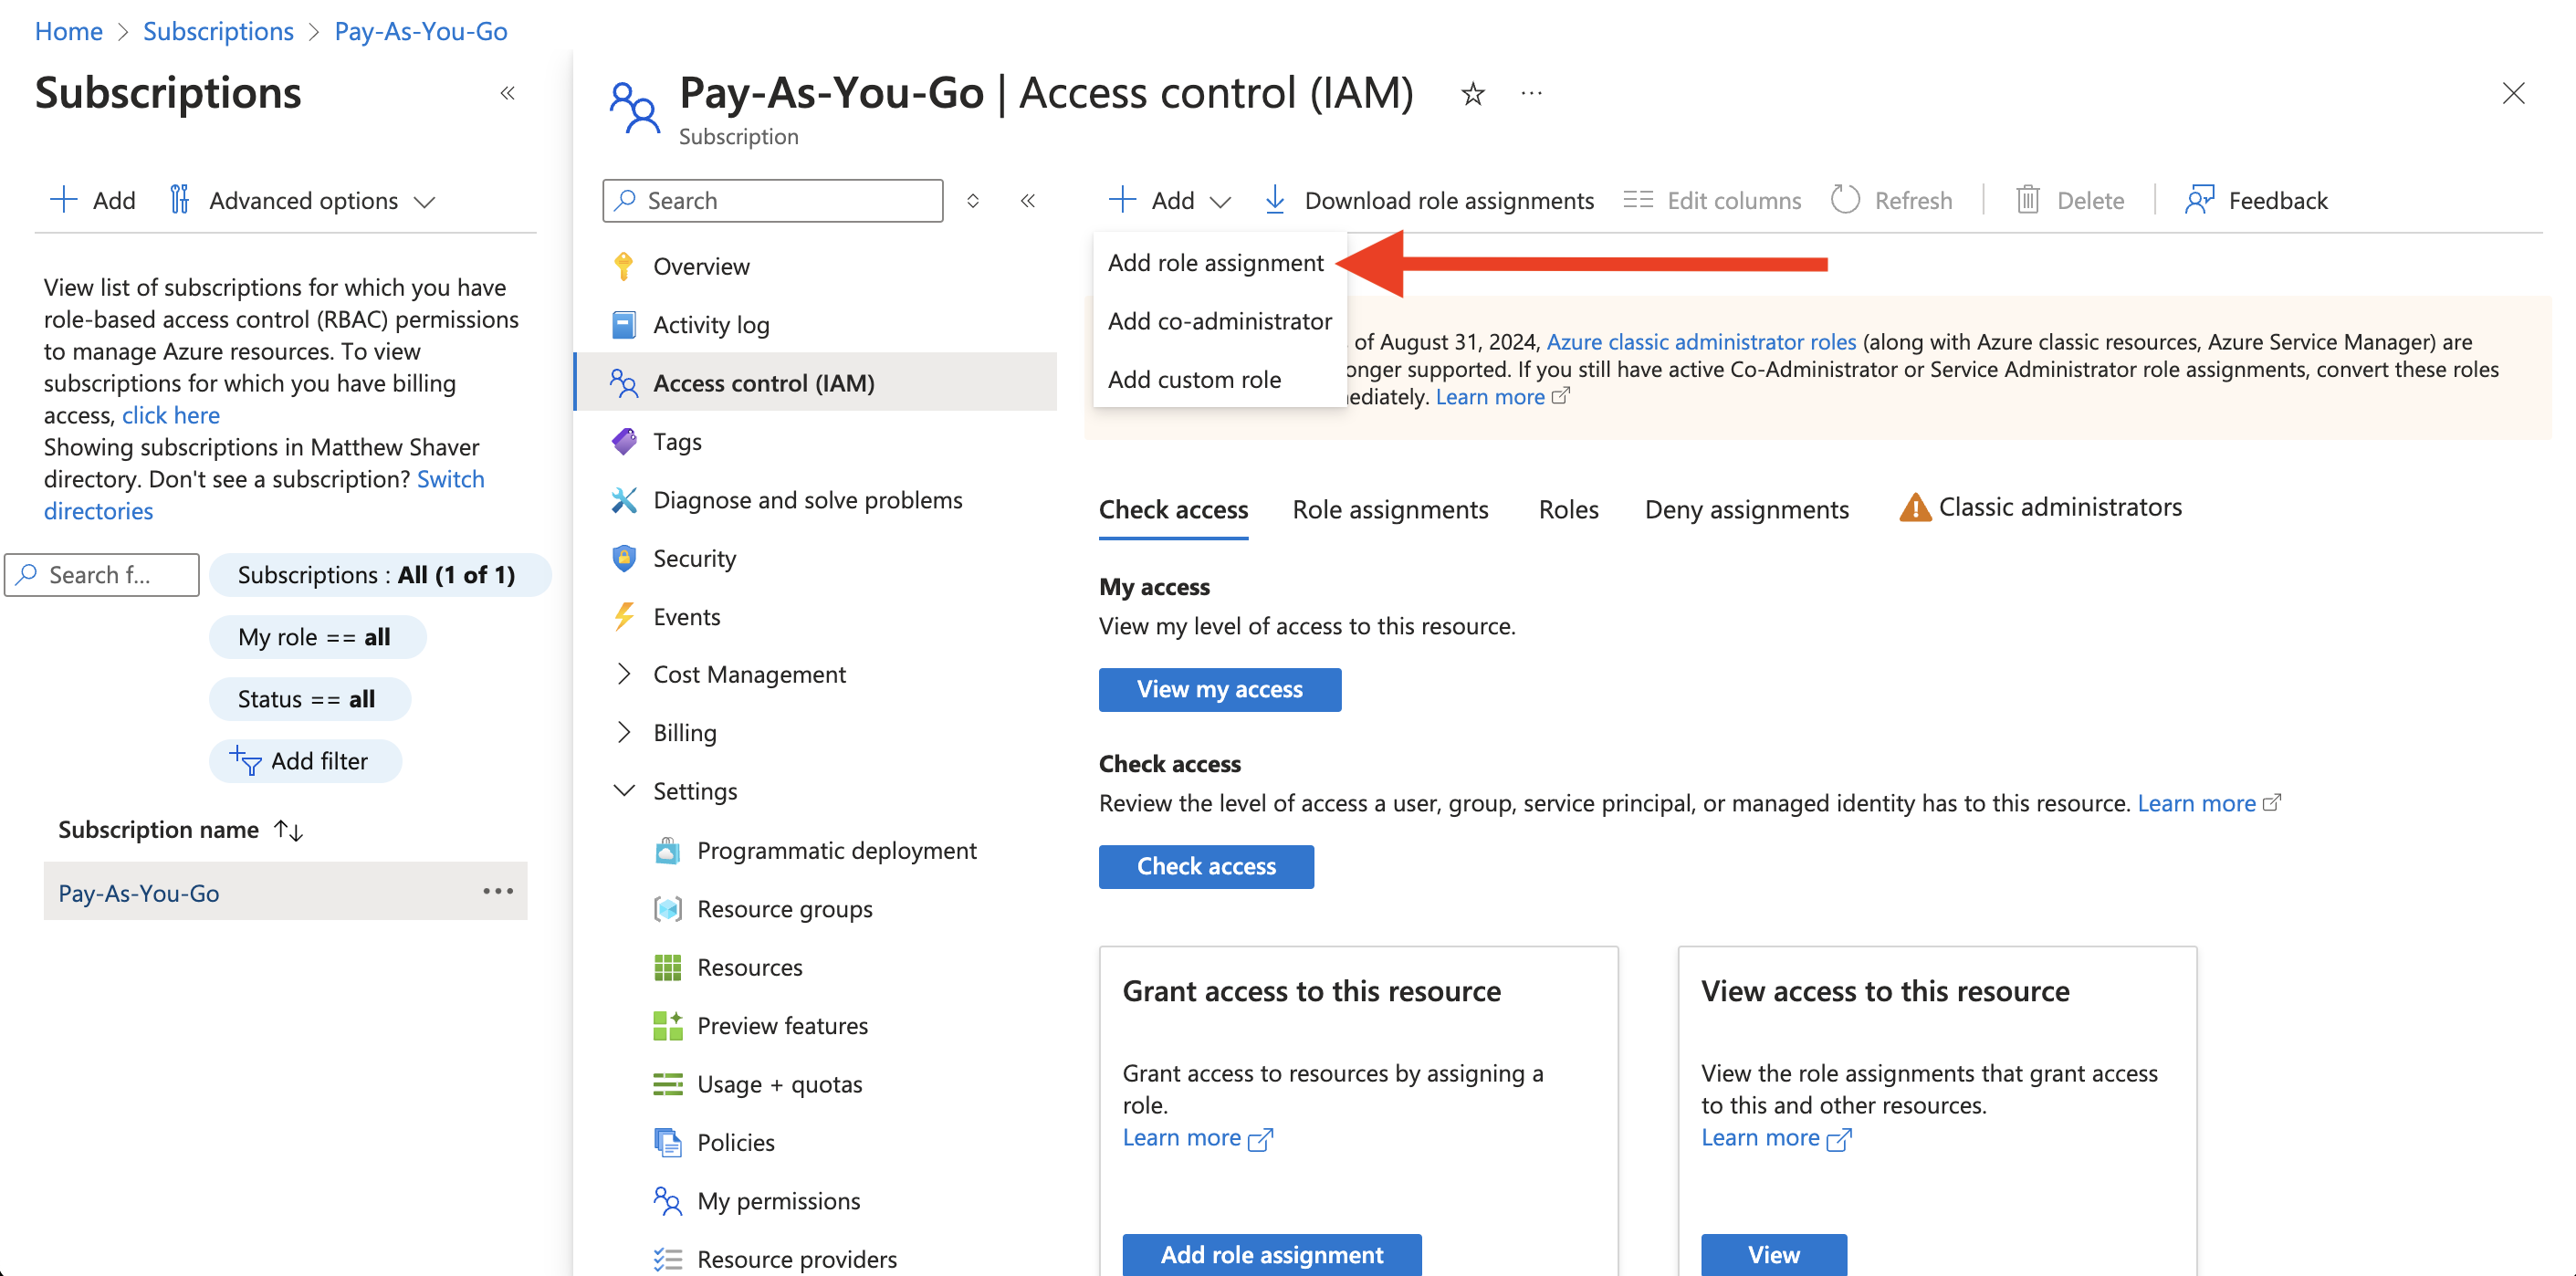Image resolution: width=2576 pixels, height=1276 pixels.
Task: Collapse the Settings section
Action: pos(624,790)
